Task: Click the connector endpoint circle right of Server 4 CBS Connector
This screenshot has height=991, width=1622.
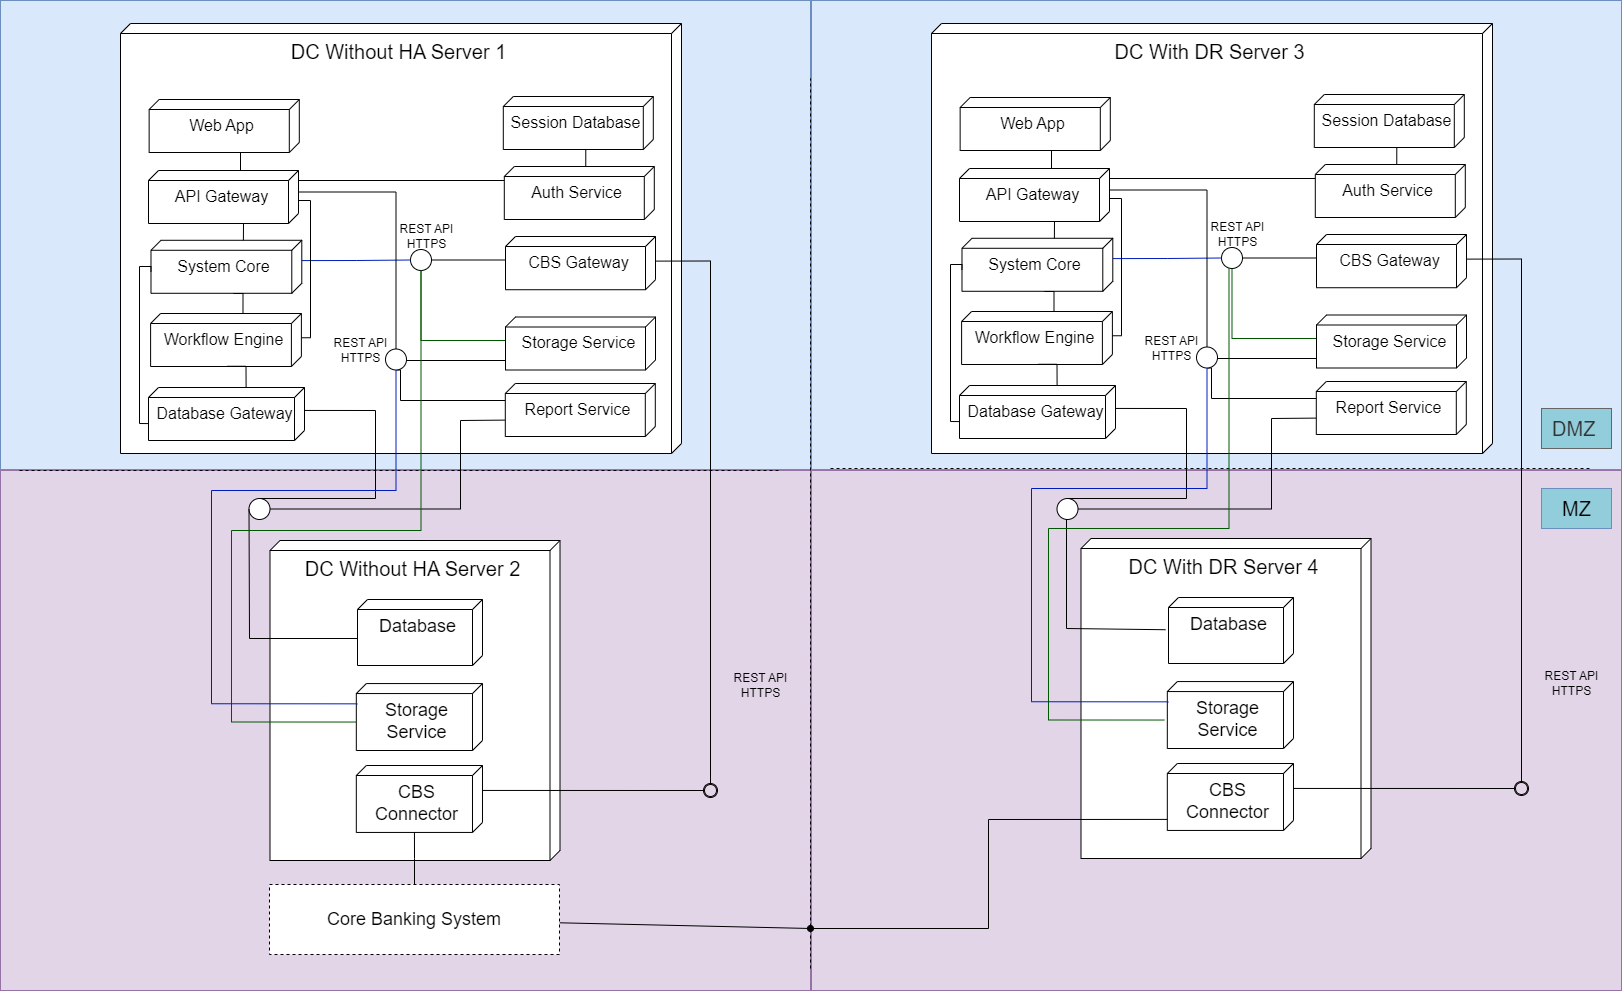Action: [1521, 788]
